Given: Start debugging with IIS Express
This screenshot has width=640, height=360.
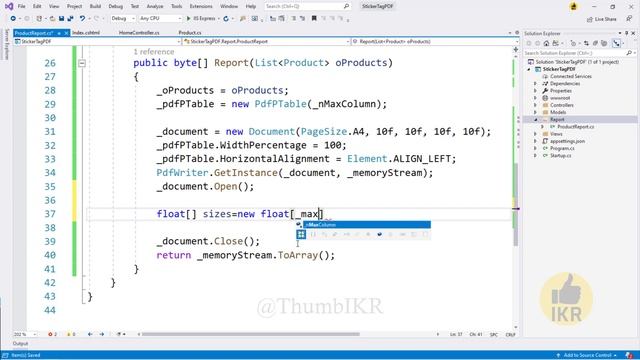Looking at the screenshot, I should click(x=201, y=18).
